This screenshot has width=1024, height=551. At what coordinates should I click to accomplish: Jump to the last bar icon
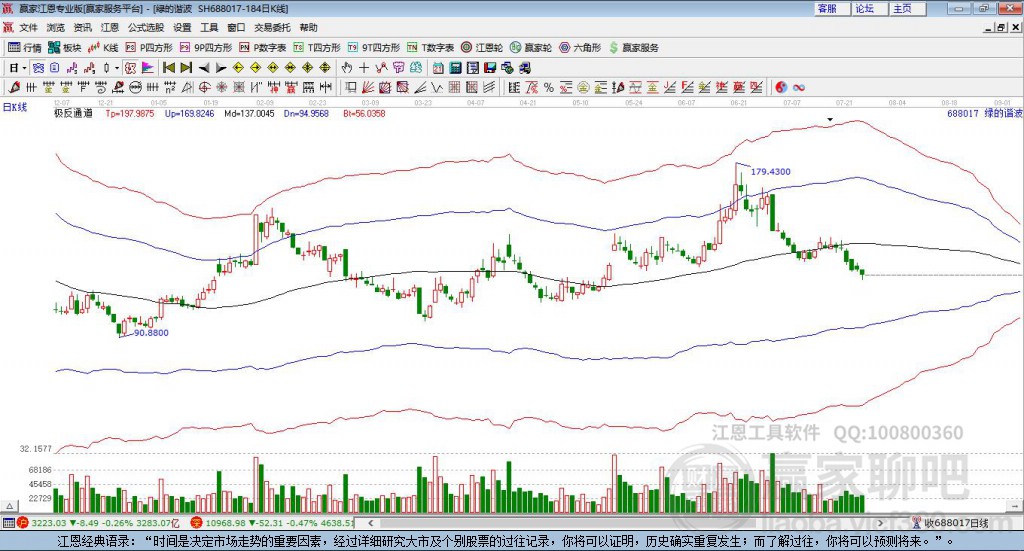pyautogui.click(x=186, y=68)
